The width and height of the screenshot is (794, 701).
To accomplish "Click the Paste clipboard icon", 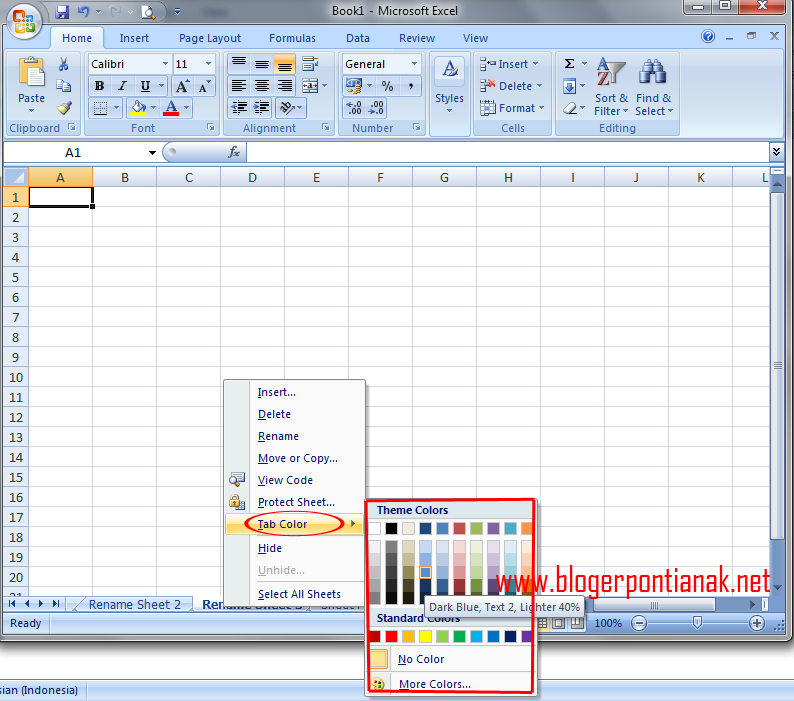I will click(31, 72).
